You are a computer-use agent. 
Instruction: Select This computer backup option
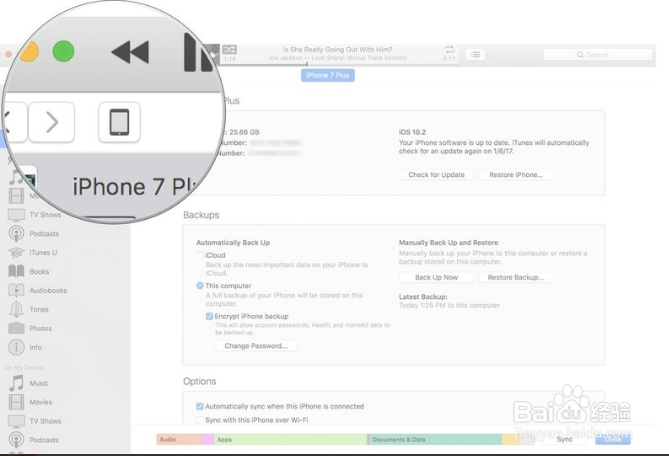(200, 286)
